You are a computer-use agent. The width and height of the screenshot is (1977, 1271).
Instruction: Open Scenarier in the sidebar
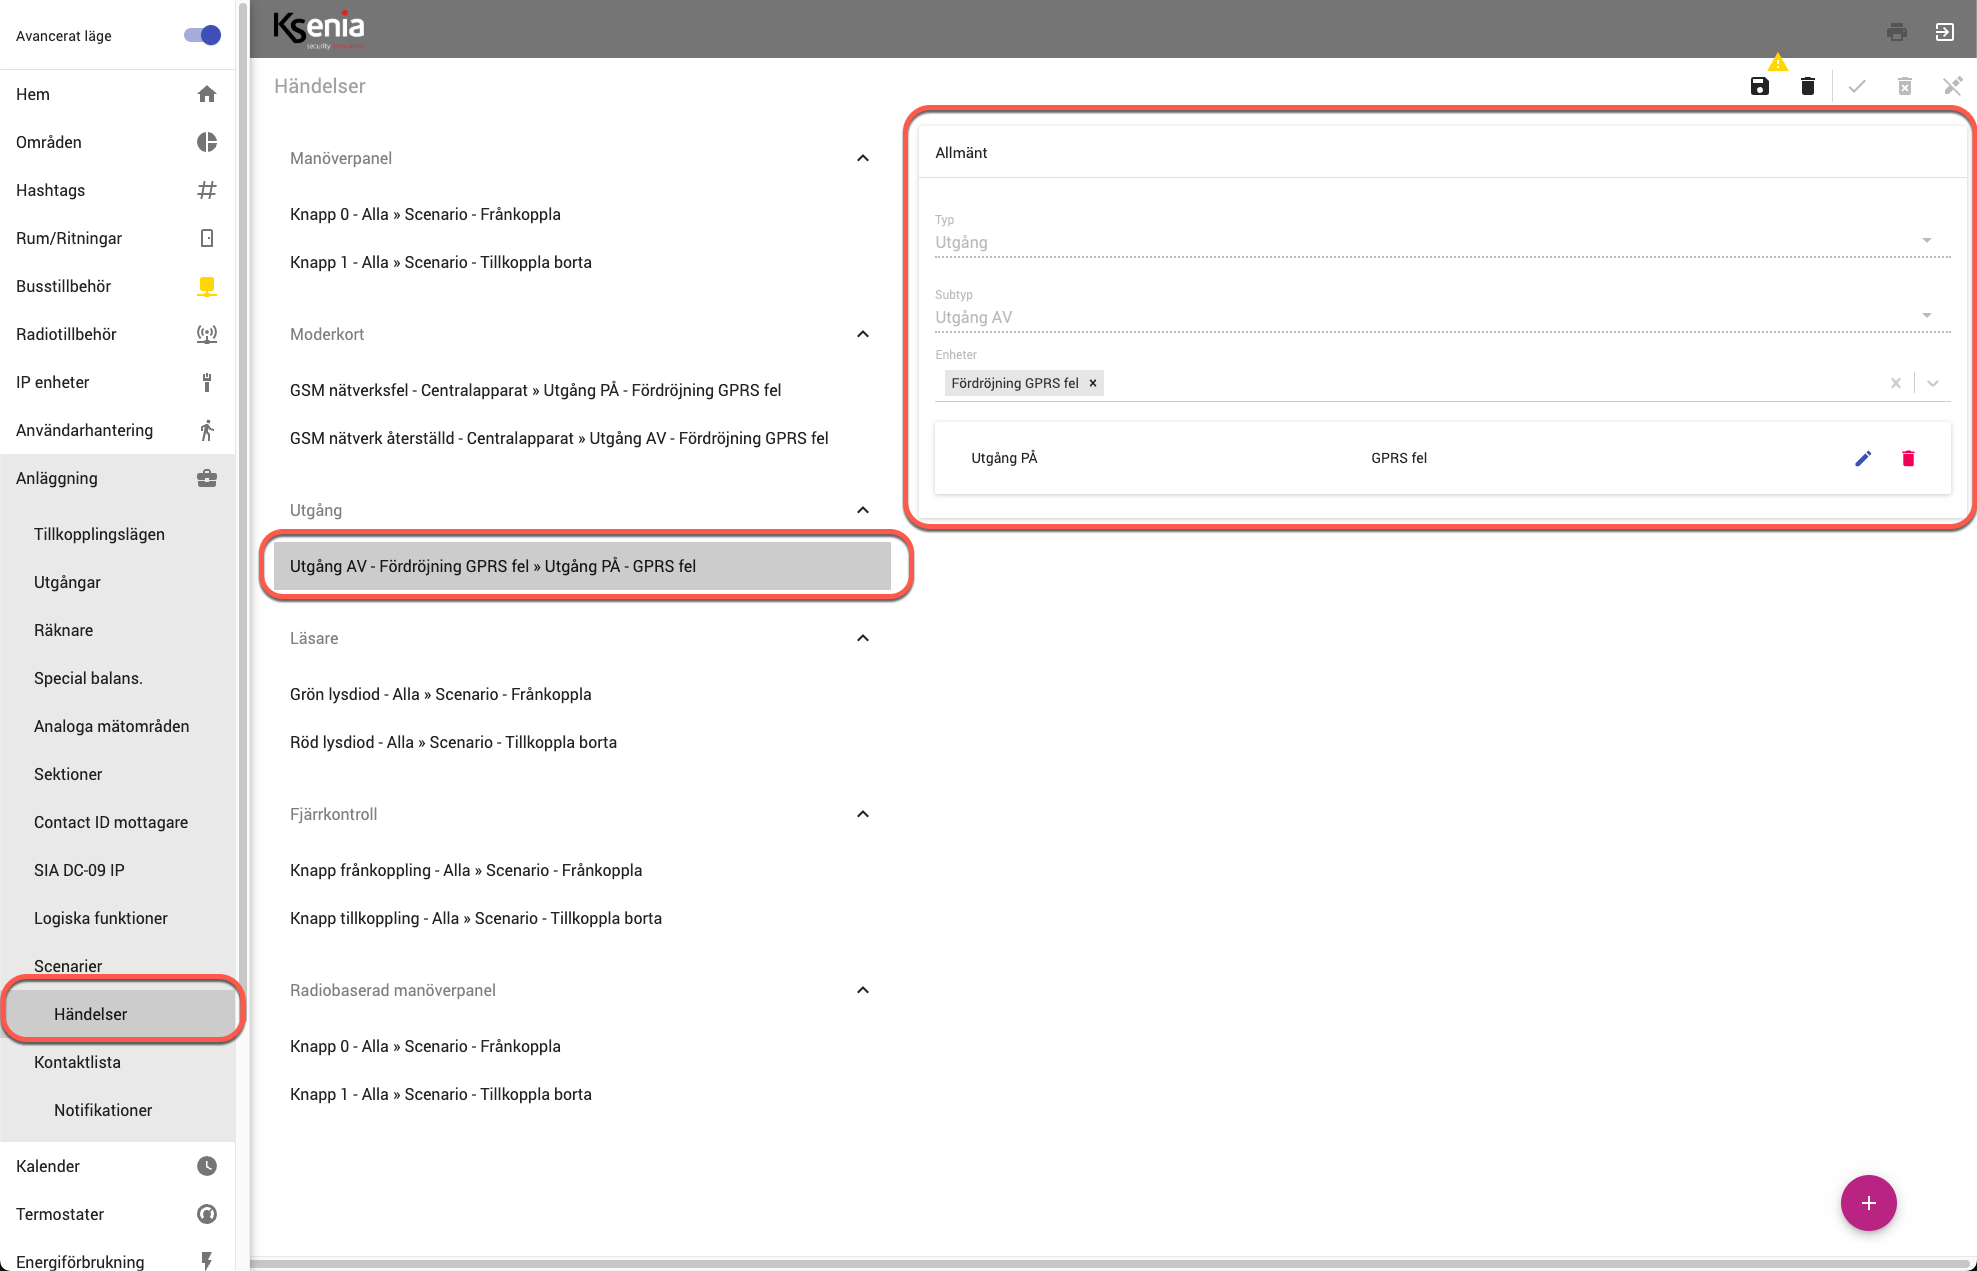click(x=68, y=966)
